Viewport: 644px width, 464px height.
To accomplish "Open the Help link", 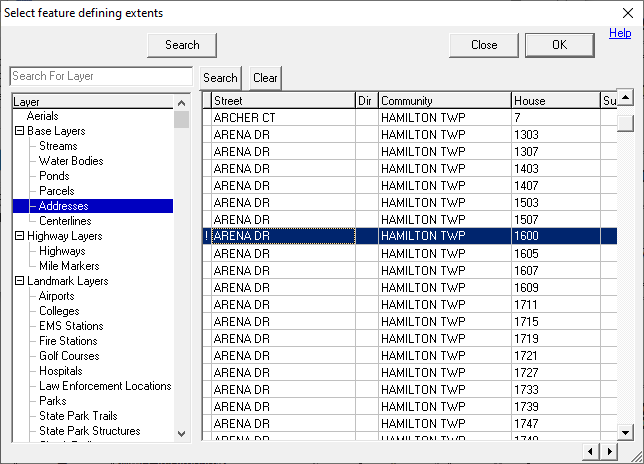I will (620, 34).
